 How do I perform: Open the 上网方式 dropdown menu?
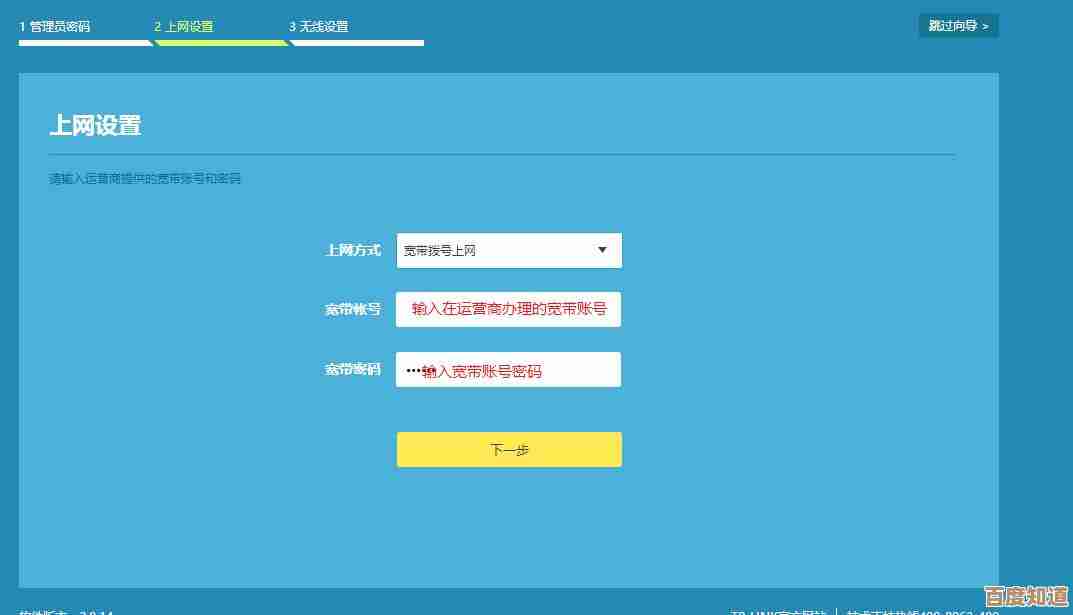pyautogui.click(x=509, y=250)
